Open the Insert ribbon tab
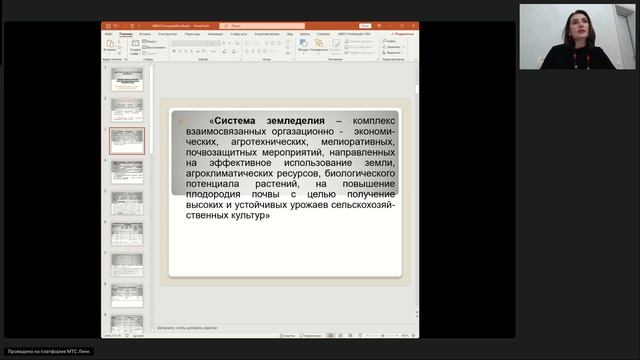640x360 pixels. [x=145, y=34]
